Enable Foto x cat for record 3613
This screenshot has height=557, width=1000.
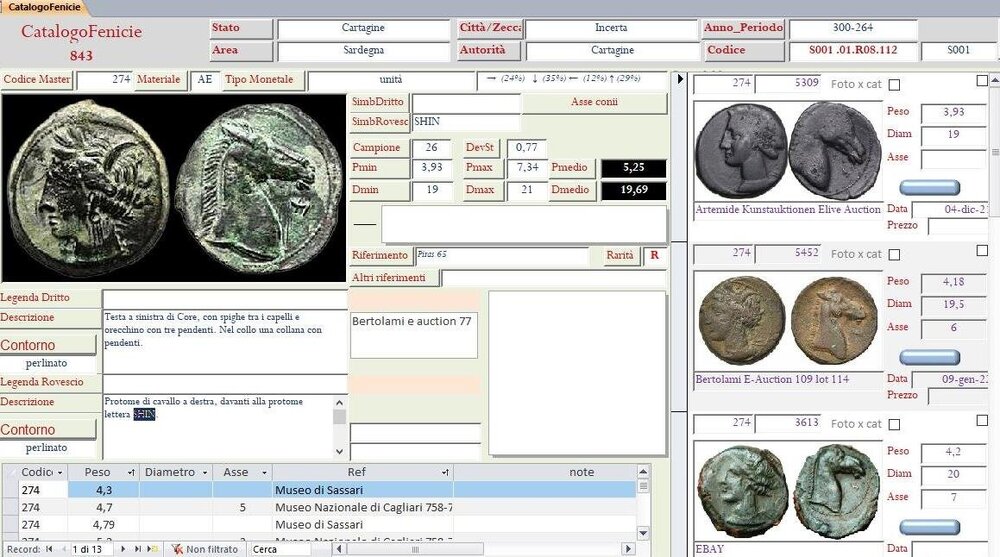coord(895,424)
